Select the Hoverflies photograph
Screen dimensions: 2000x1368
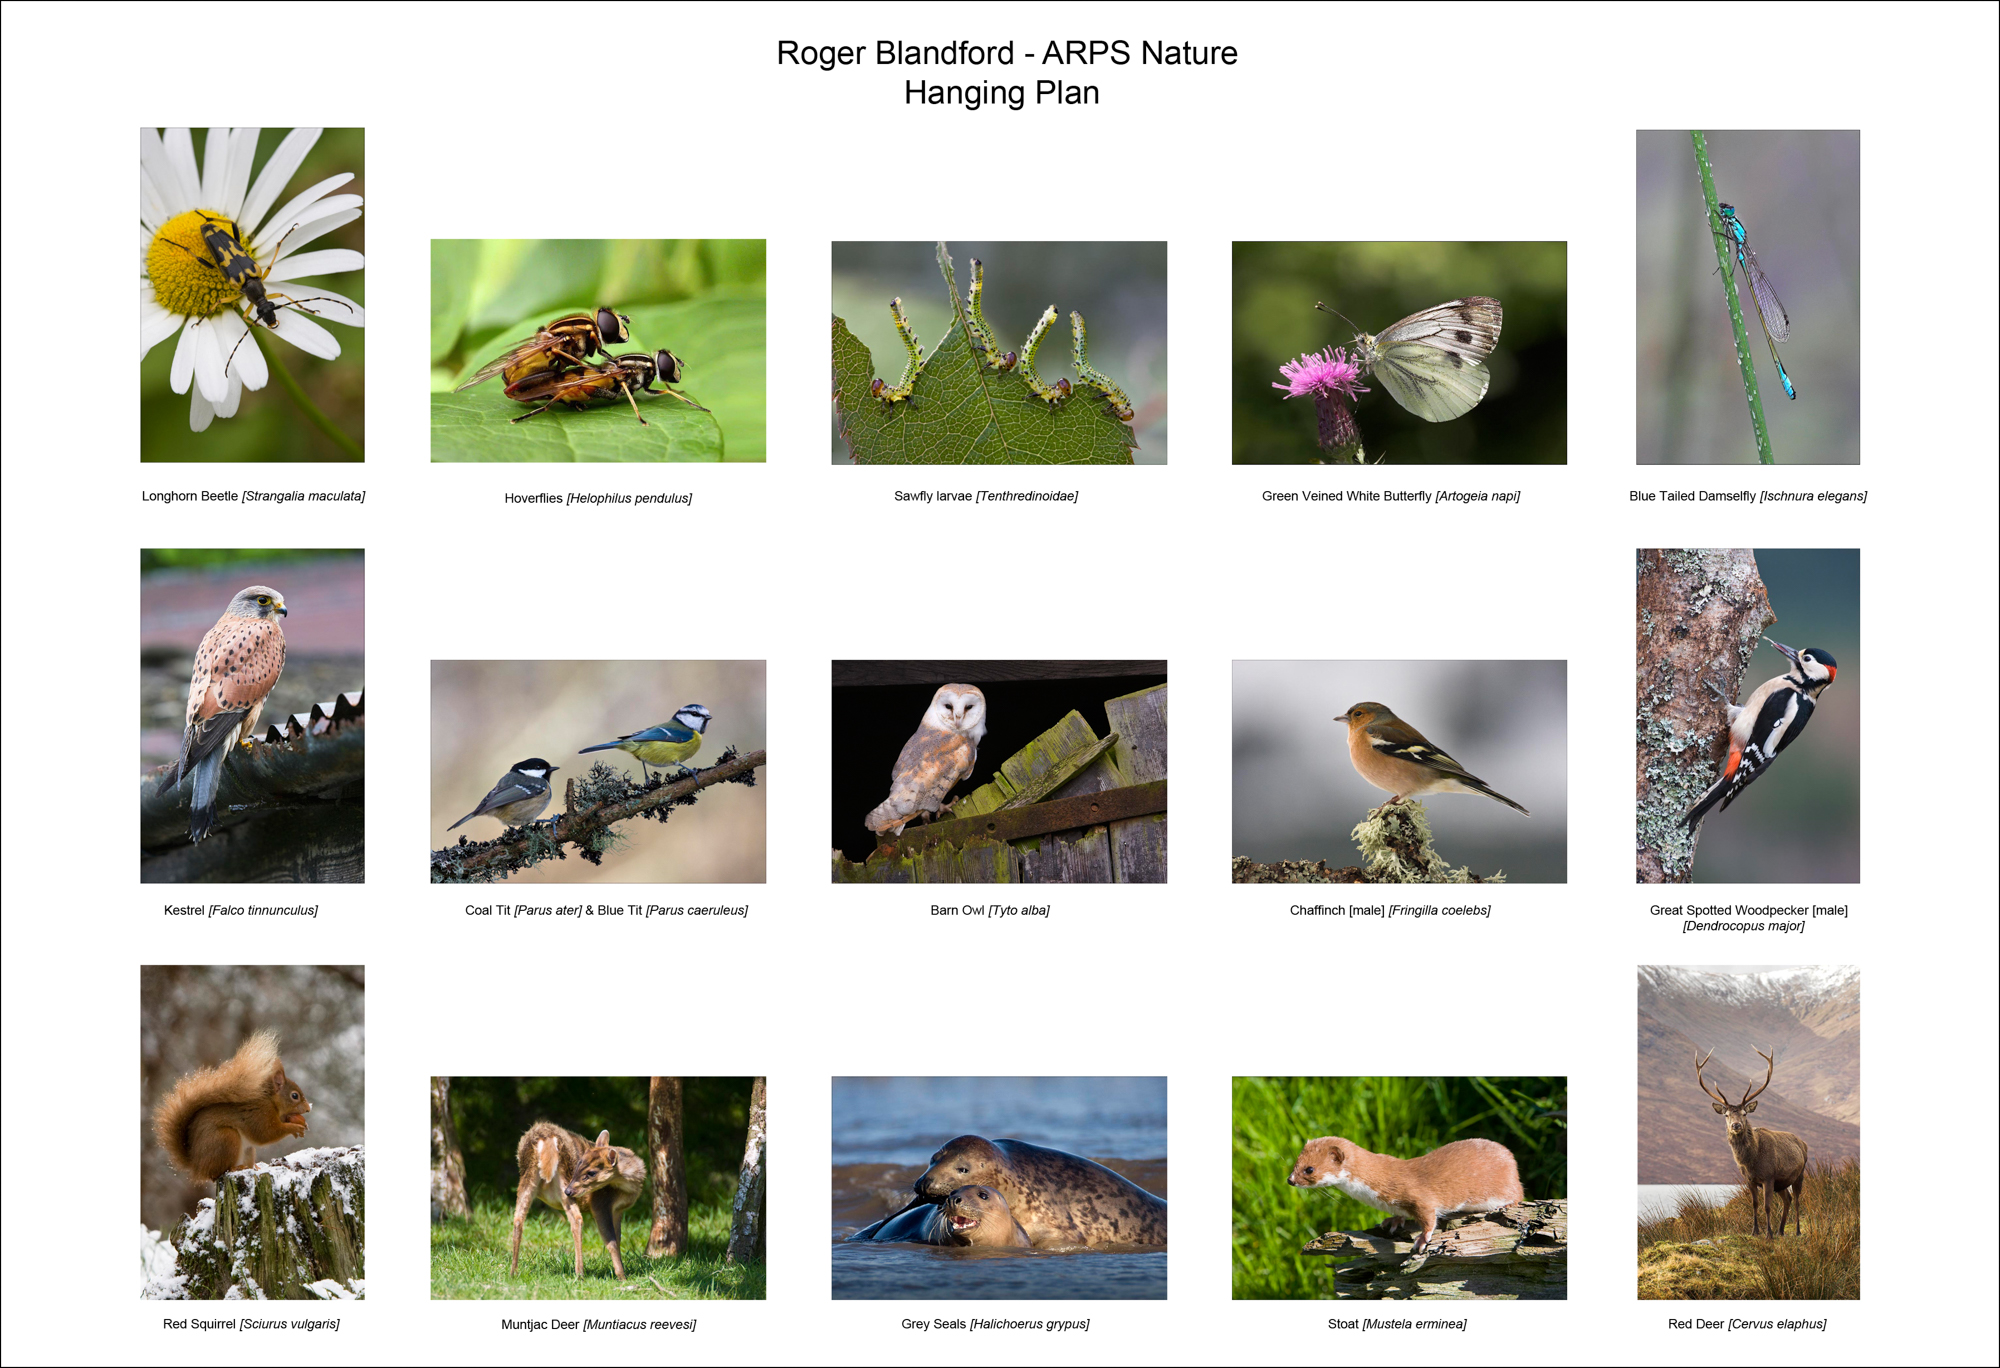coord(598,350)
